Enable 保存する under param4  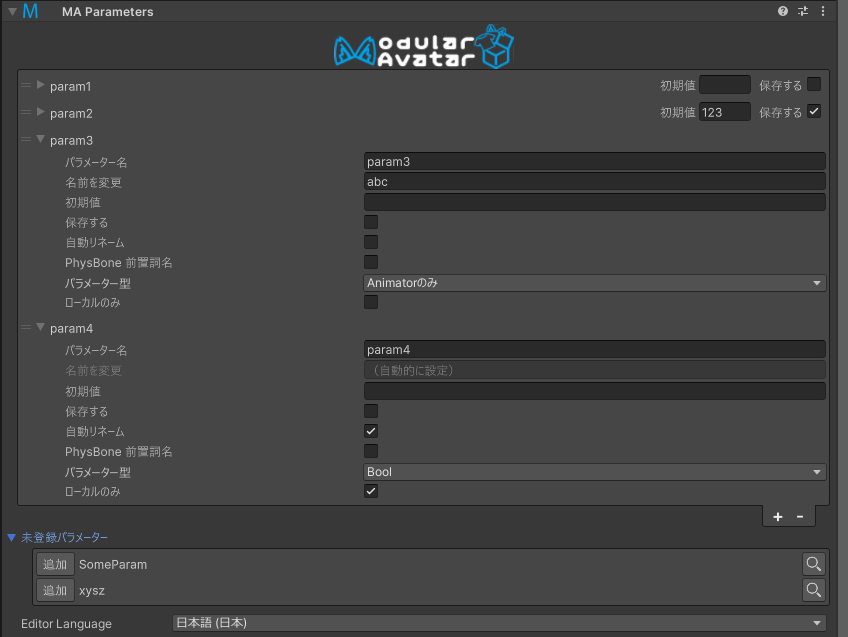point(371,412)
